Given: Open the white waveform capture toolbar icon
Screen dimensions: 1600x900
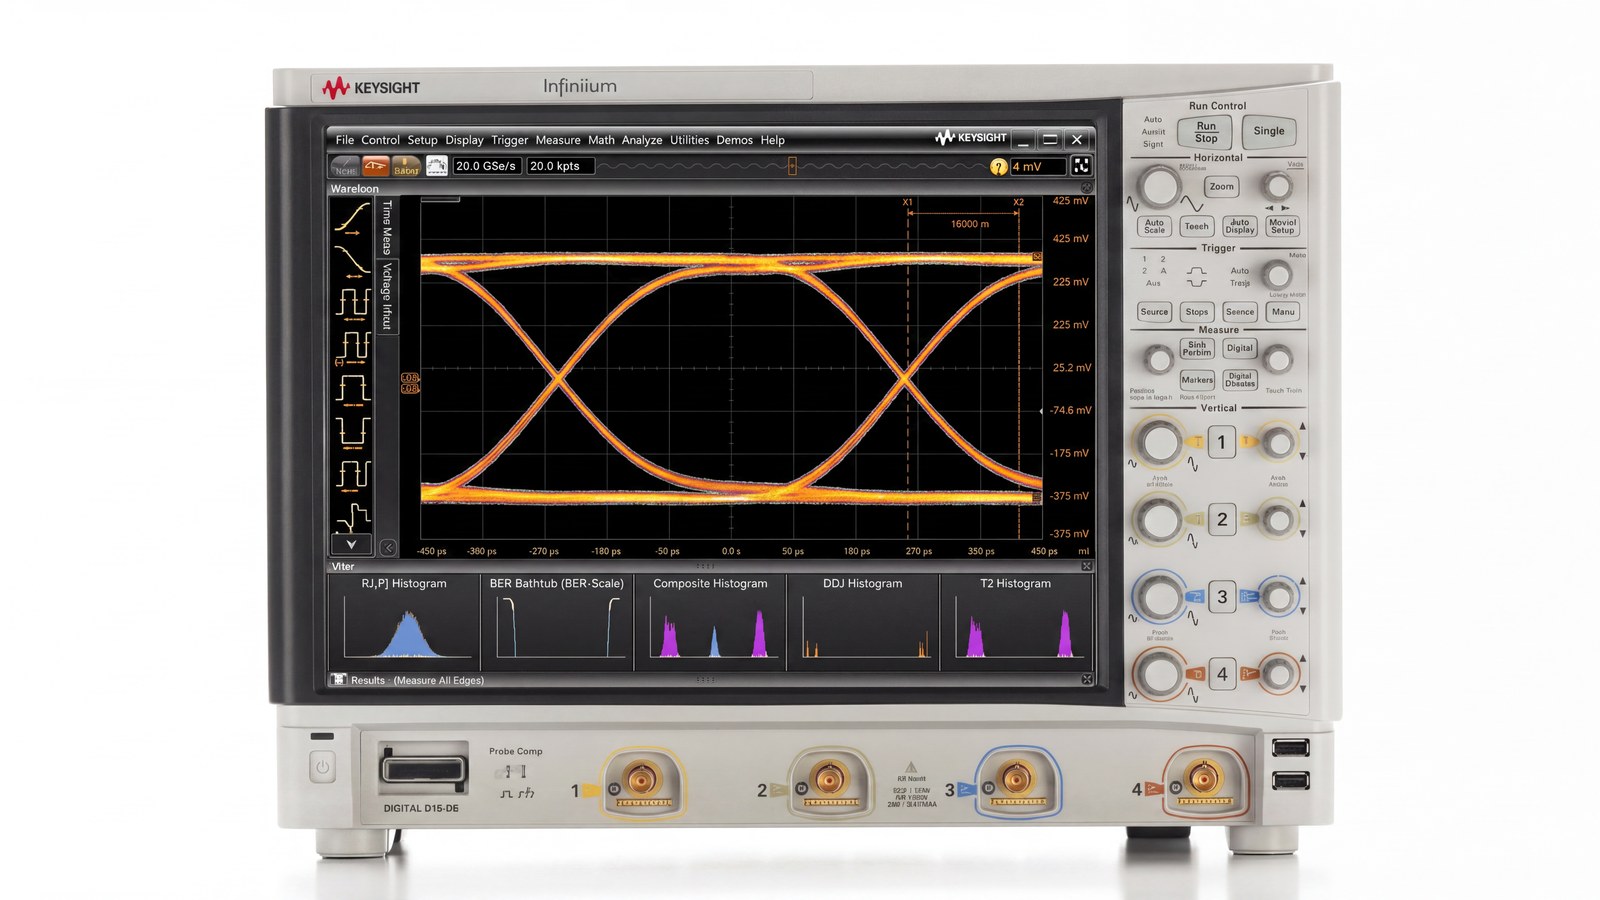Looking at the screenshot, I should coord(437,166).
